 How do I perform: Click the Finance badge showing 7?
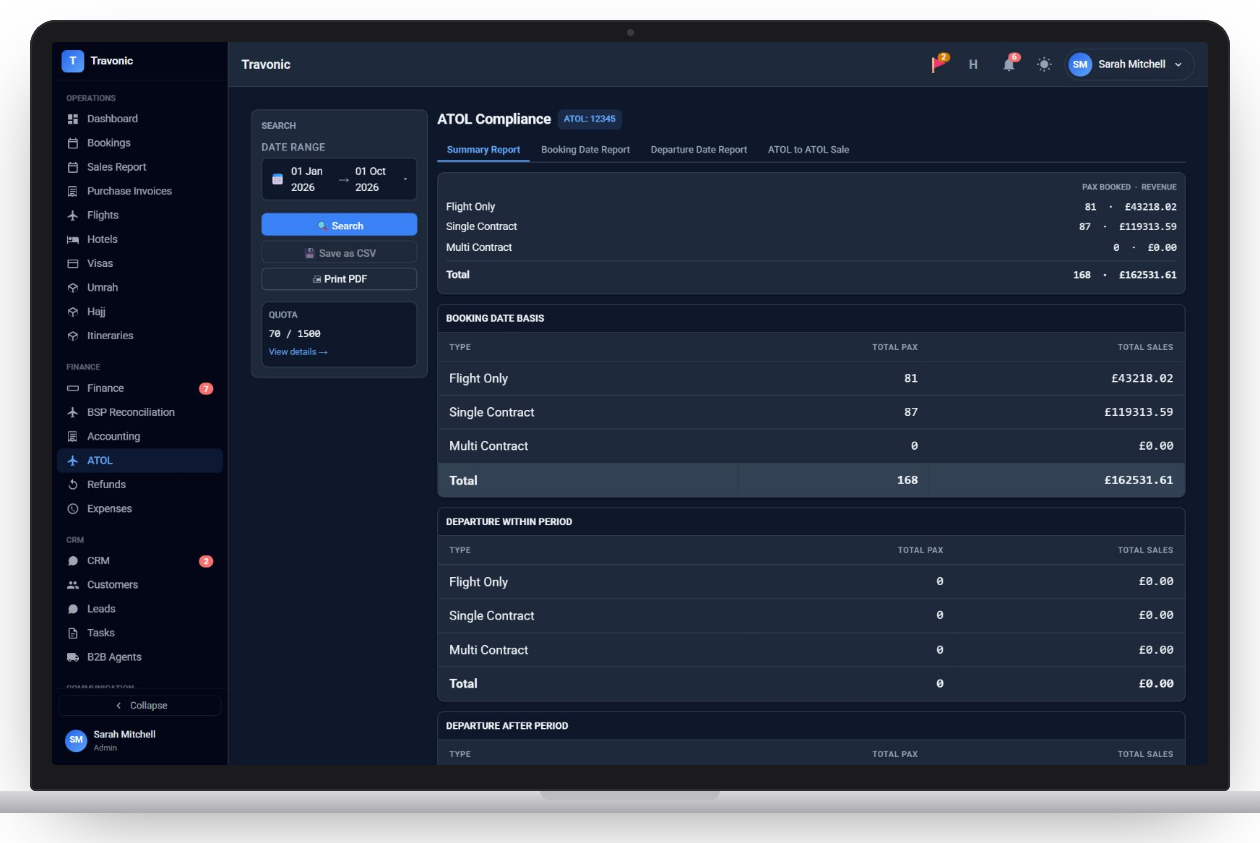206,388
